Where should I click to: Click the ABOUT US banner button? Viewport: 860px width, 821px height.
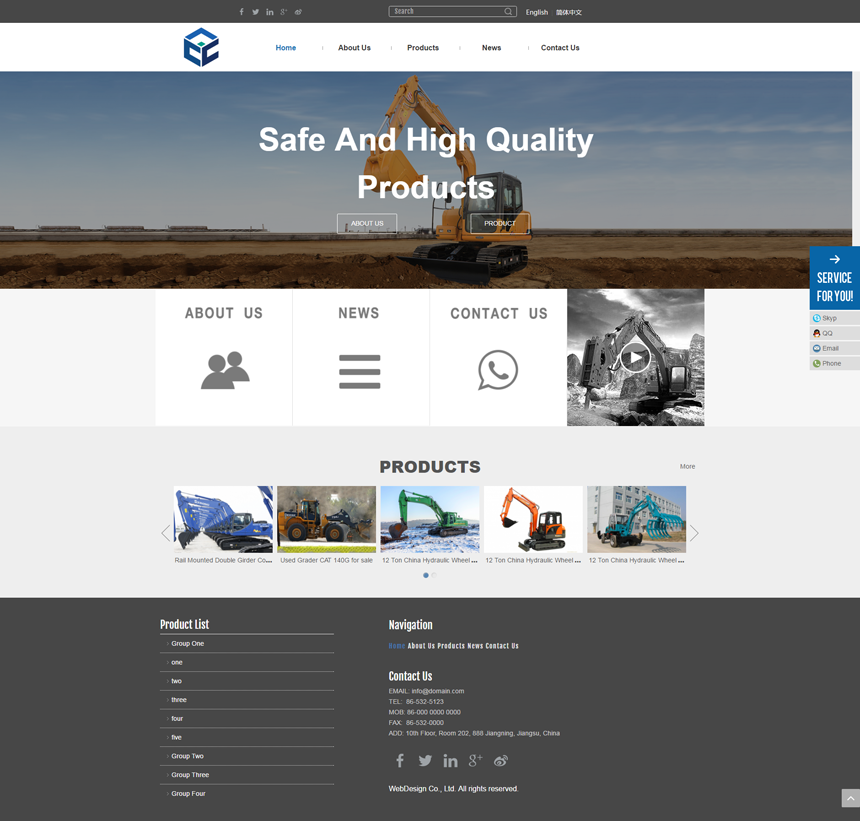[x=367, y=223]
